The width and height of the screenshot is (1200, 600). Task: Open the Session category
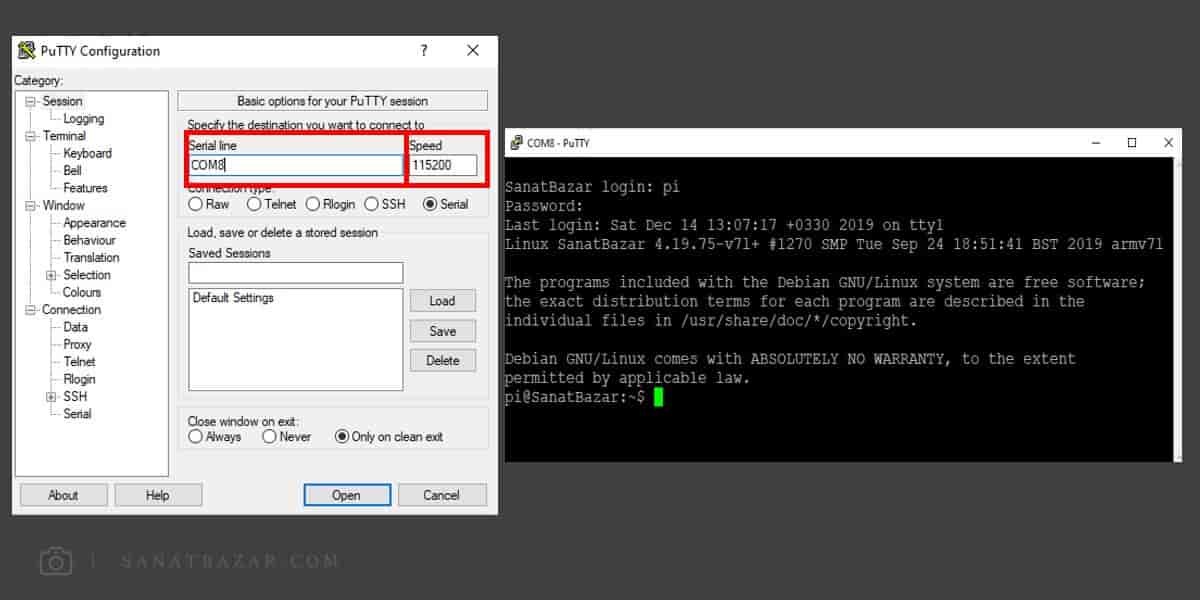[62, 101]
